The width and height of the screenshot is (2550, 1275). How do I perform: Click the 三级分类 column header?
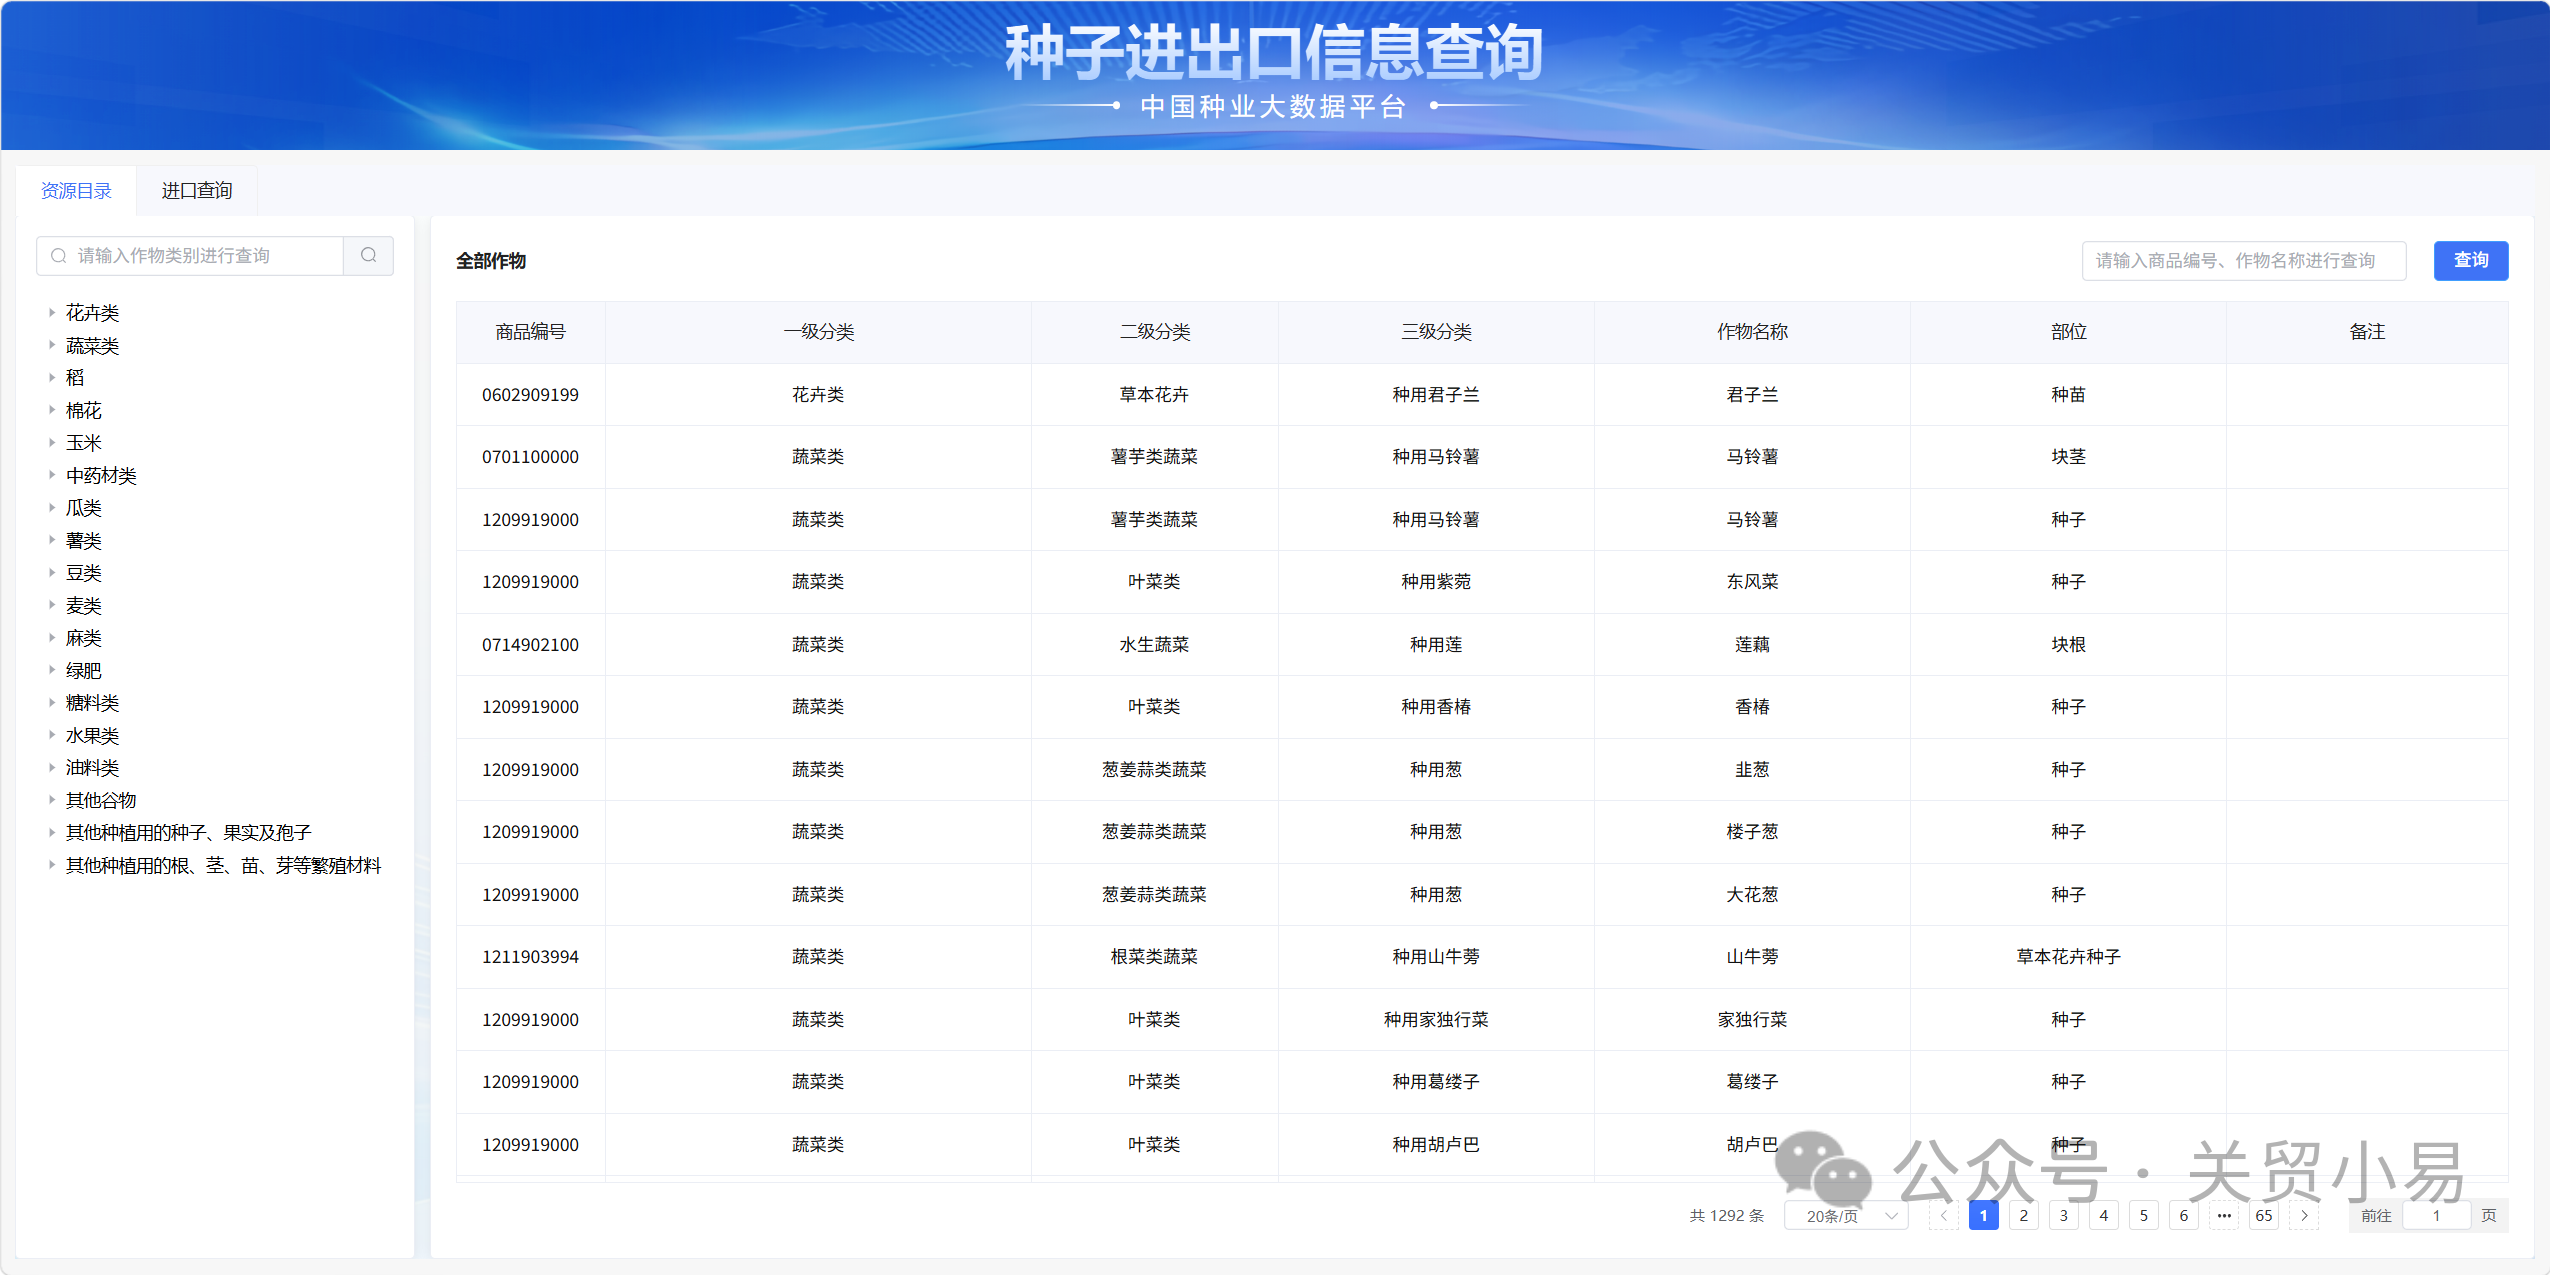pyautogui.click(x=1436, y=332)
